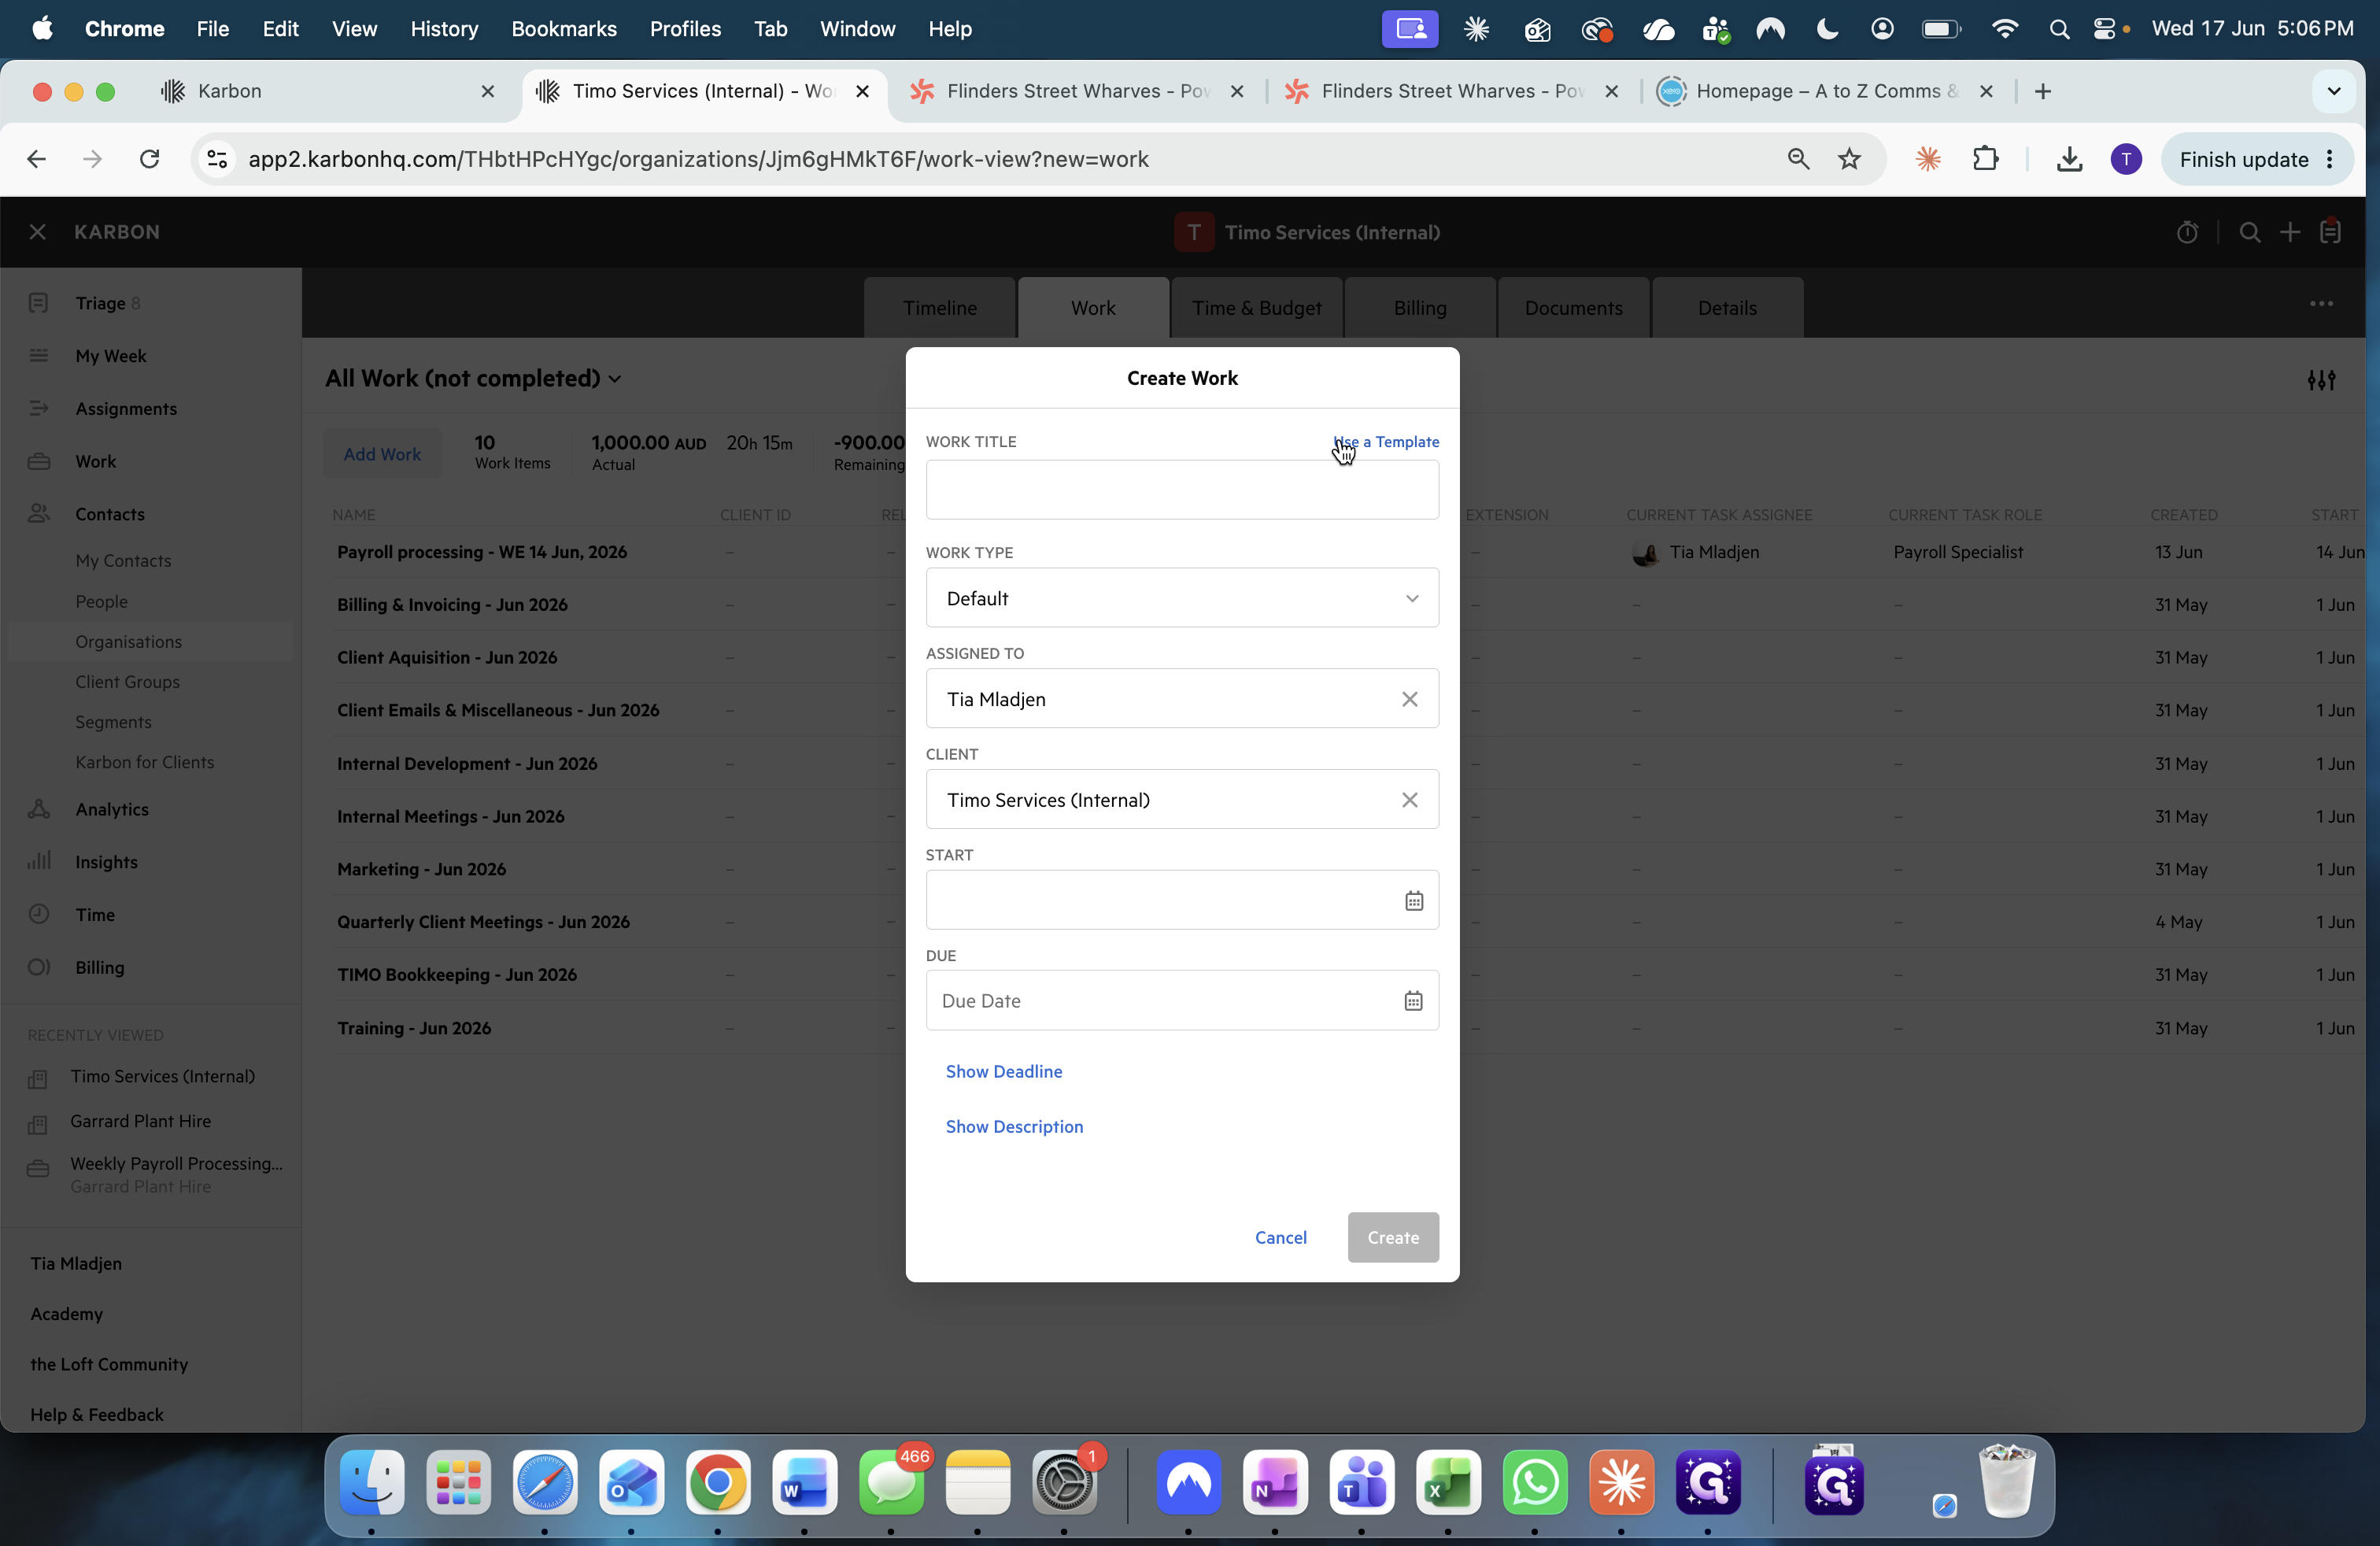
Task: Switch to the Billing tab
Action: coord(1420,308)
